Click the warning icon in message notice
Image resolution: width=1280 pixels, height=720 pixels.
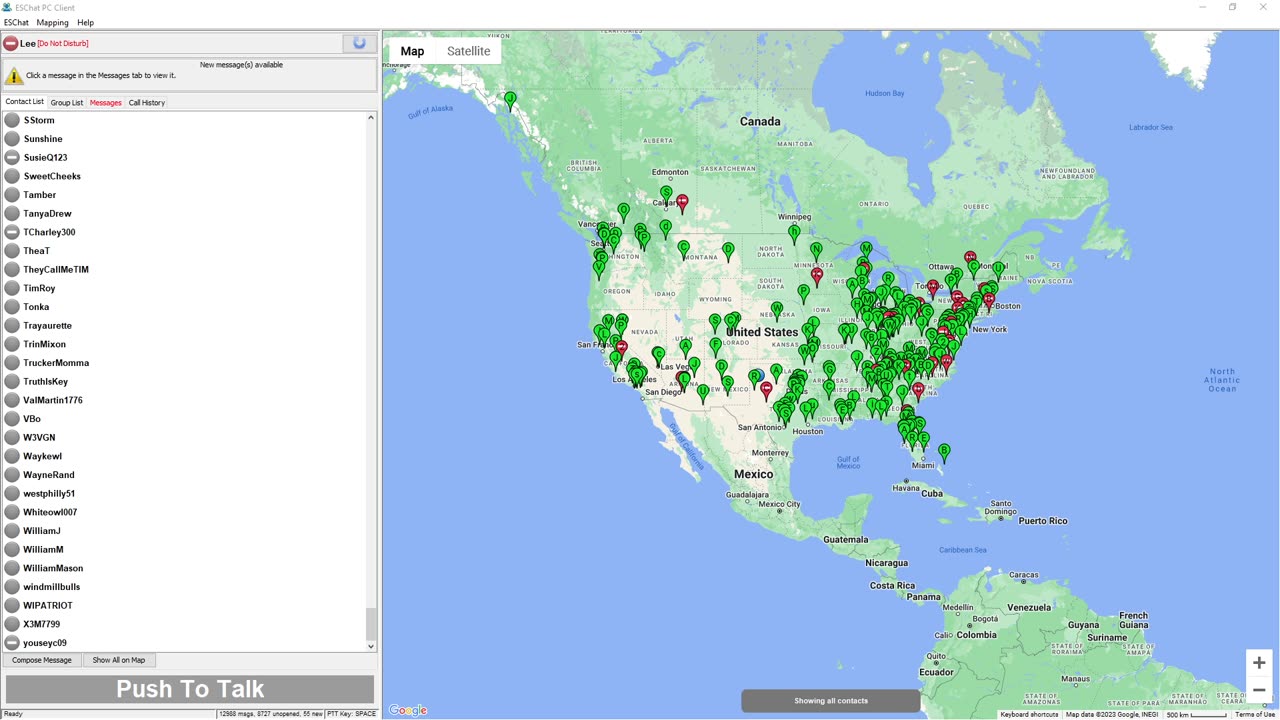[x=14, y=76]
